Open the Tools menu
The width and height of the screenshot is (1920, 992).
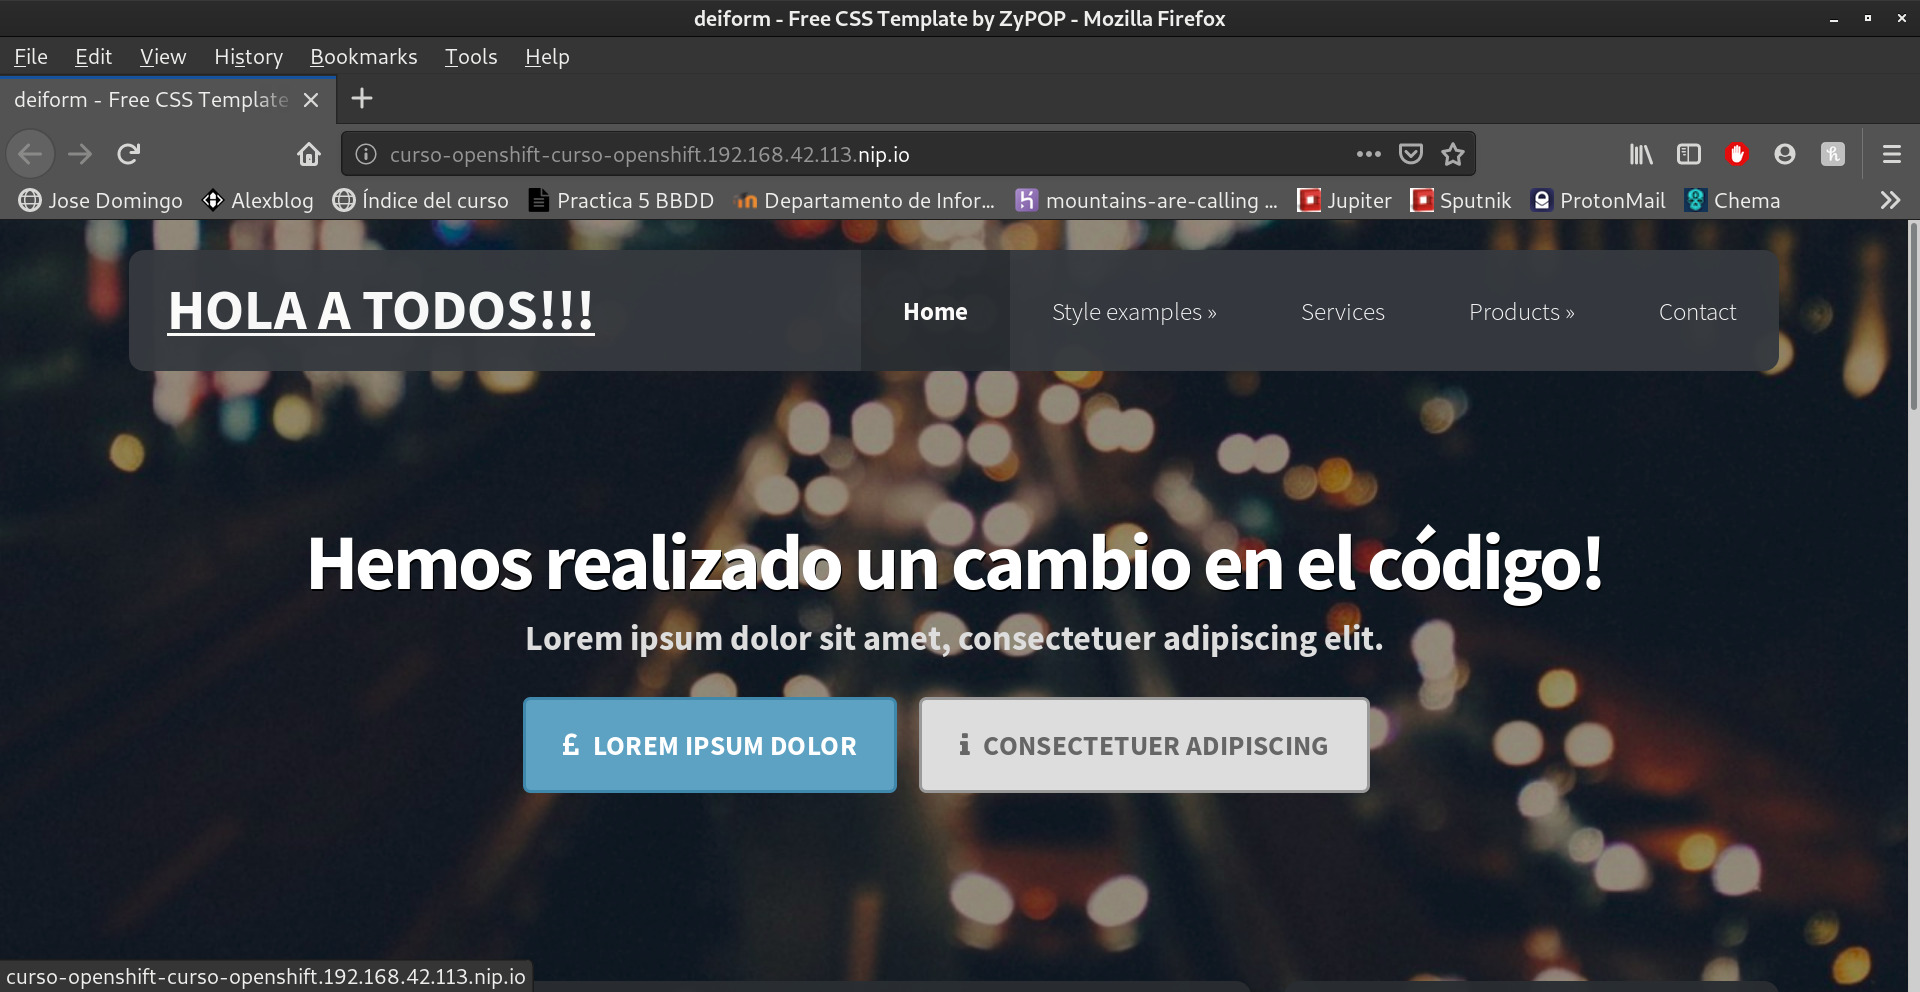coord(471,57)
